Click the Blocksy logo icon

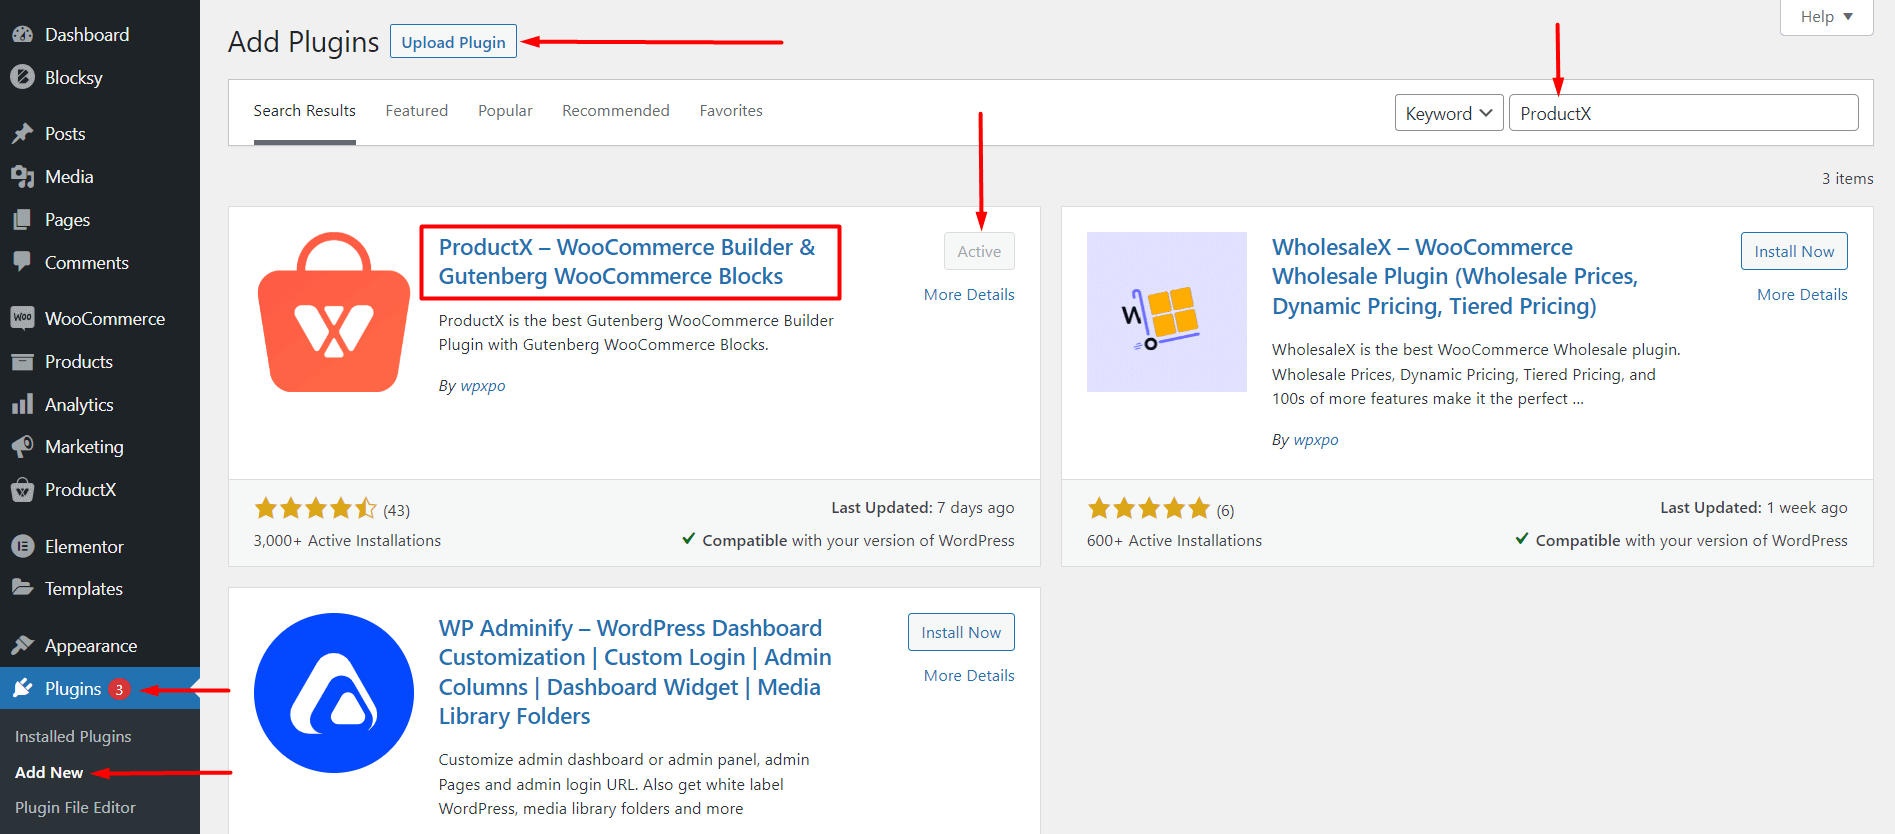(x=22, y=77)
